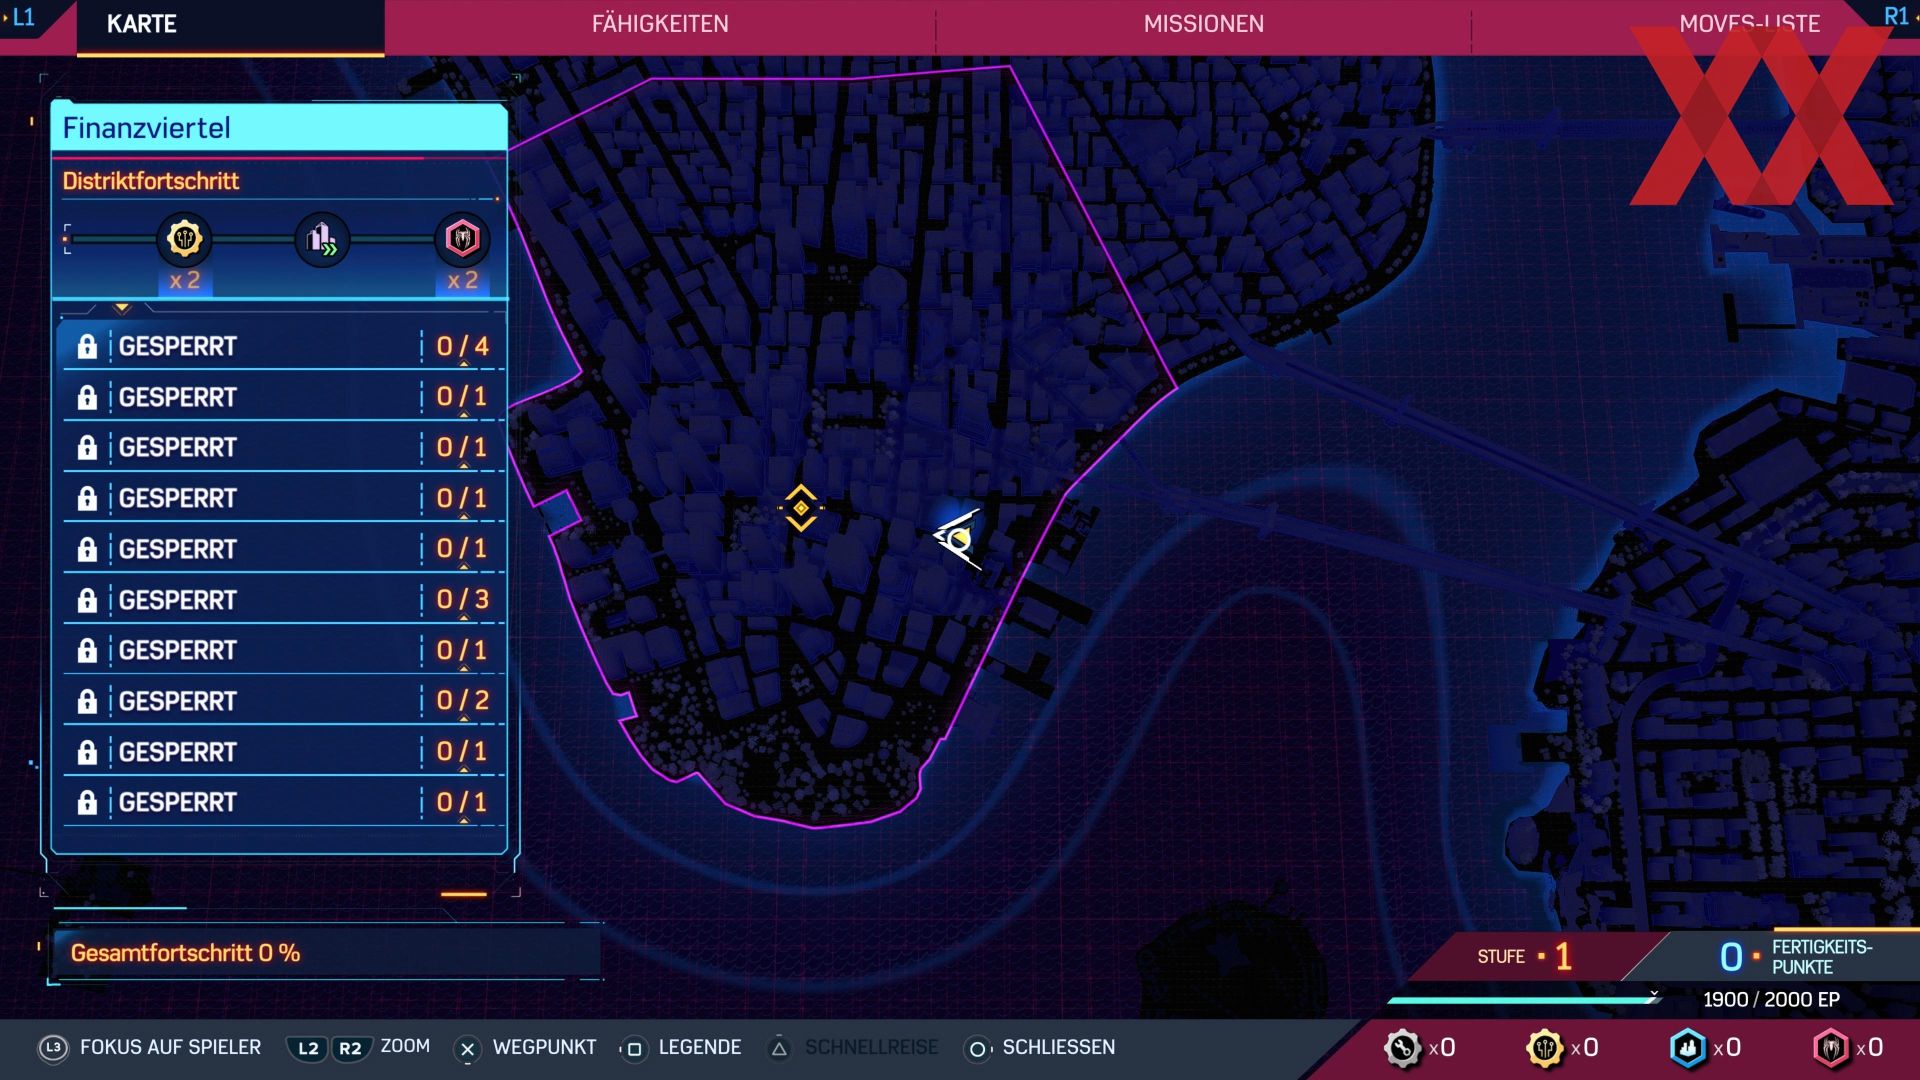Click the Gesamtfortschritt 0 % bar
The height and width of the screenshot is (1080, 1920).
coord(326,953)
